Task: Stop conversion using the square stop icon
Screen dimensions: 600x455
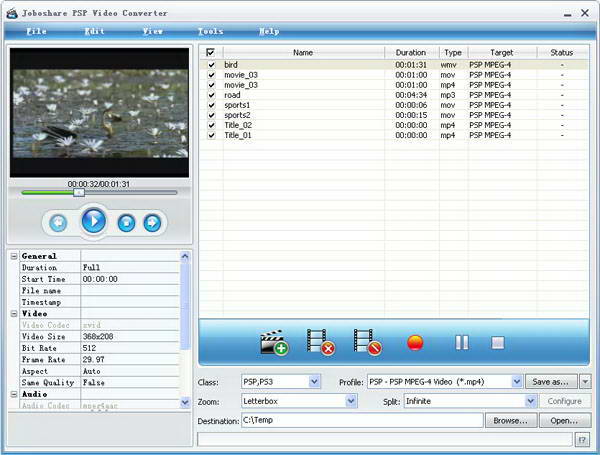Action: pos(497,343)
